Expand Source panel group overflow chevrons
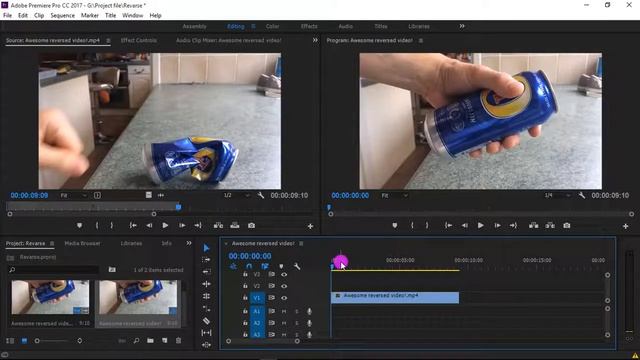This screenshot has width=640, height=360. point(315,40)
